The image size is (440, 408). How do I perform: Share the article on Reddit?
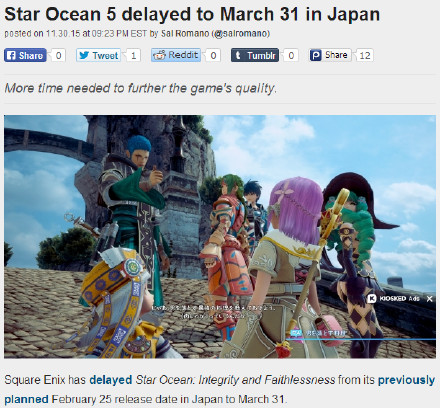click(x=176, y=55)
